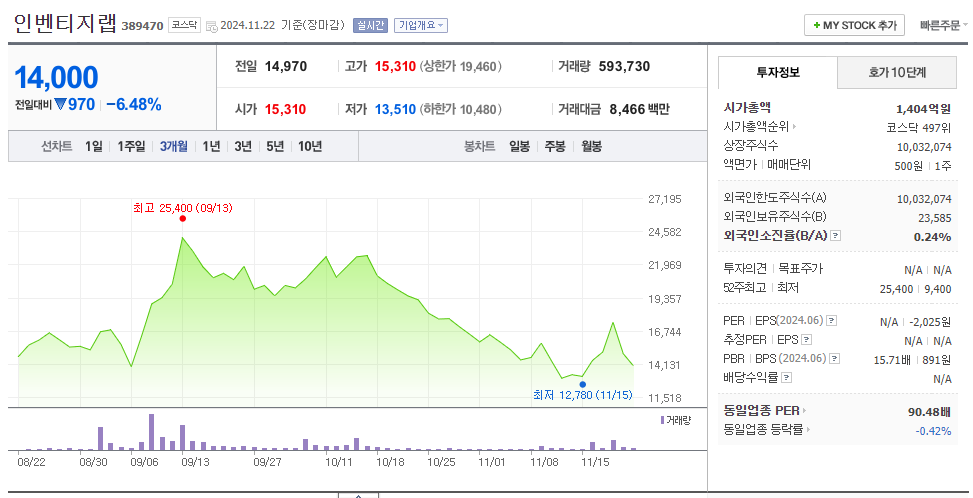
Task: Click the 시가총액 value 1,404억원
Action: [923, 109]
